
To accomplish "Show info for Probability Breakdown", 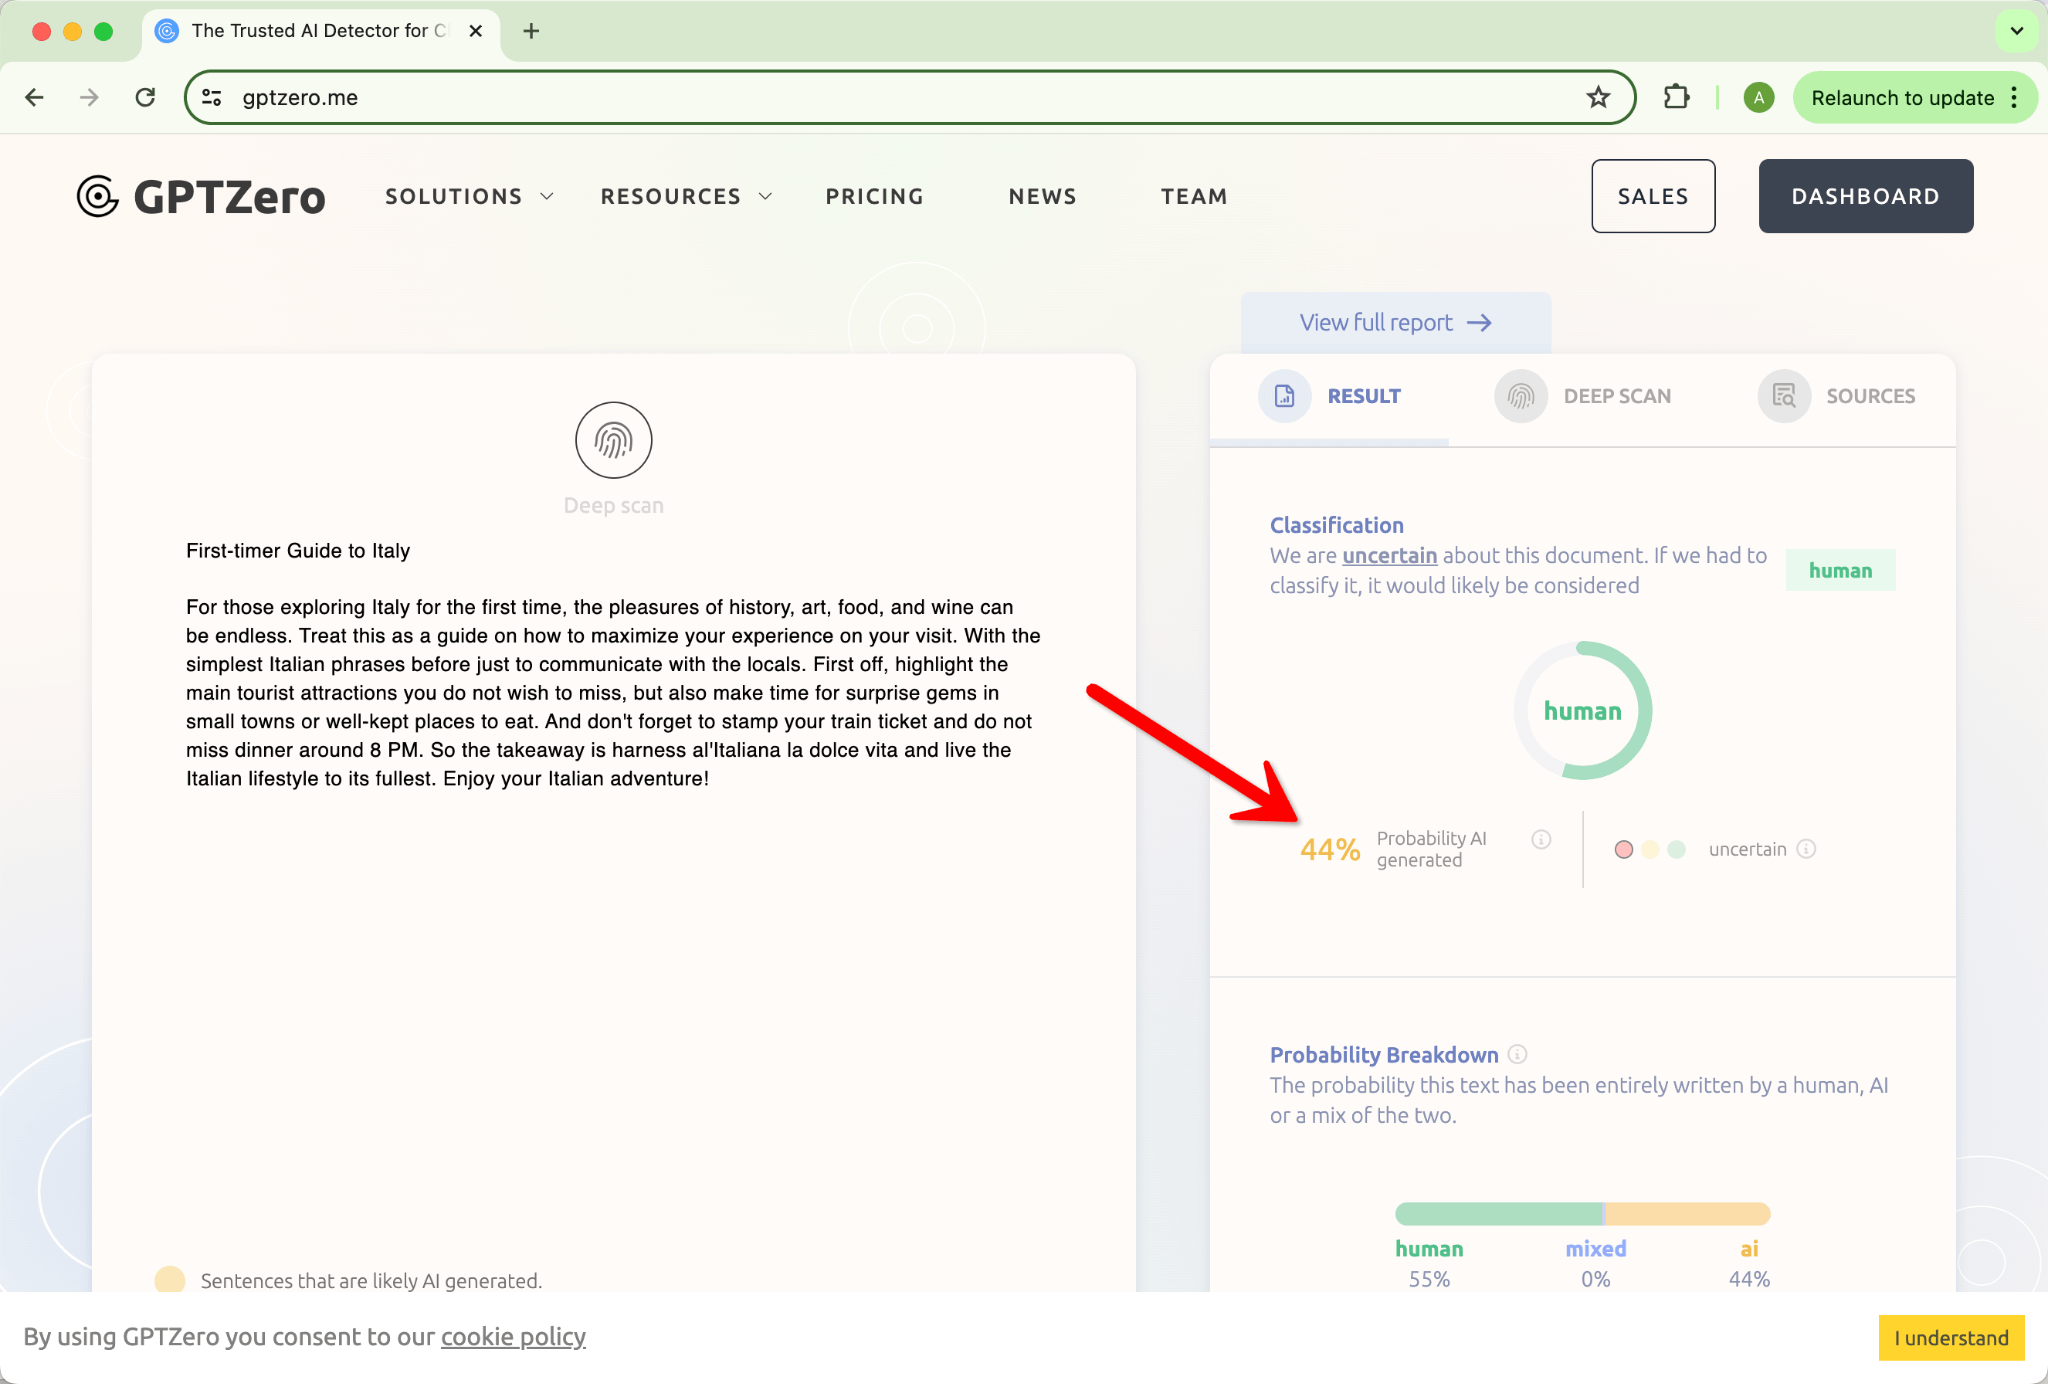I will (x=1517, y=1054).
